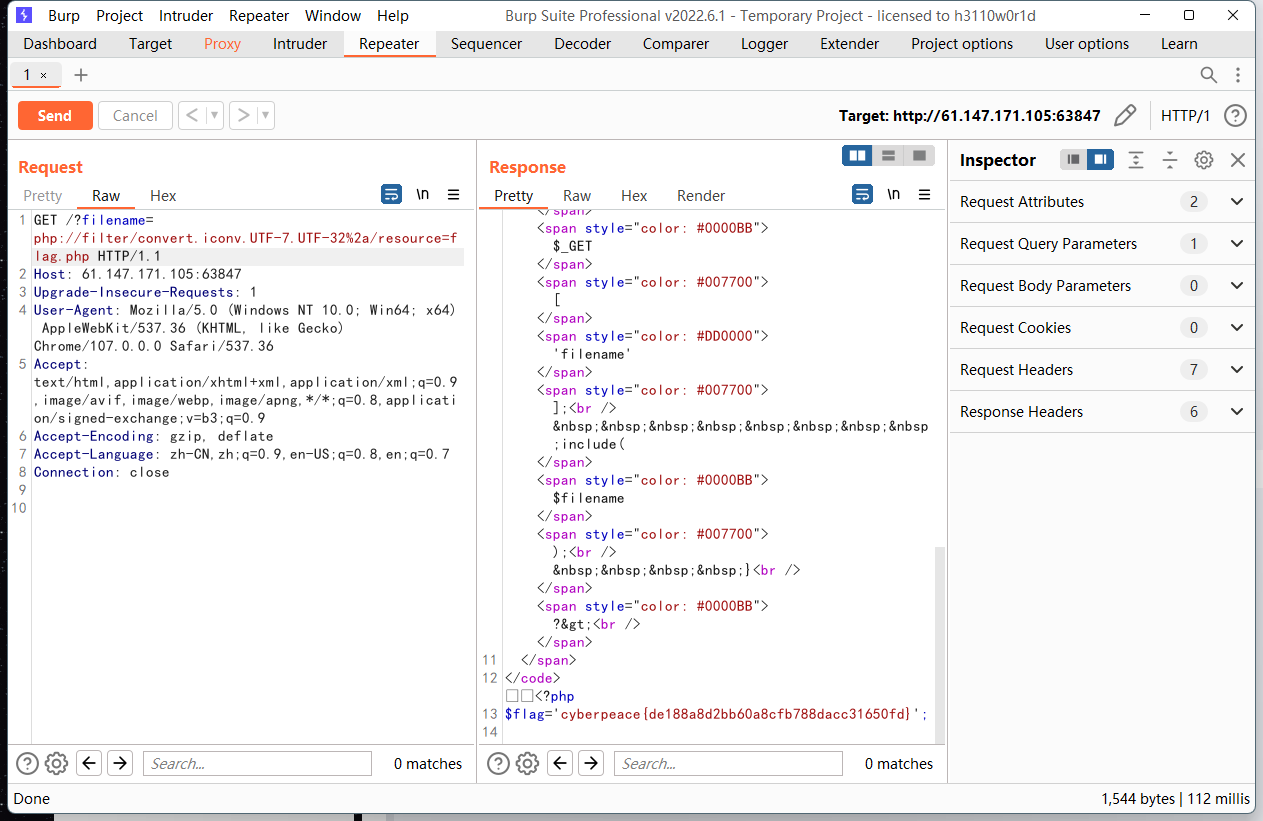Image resolution: width=1263 pixels, height=821 pixels.
Task: Collapse all Inspector sections icon
Action: (x=1170, y=160)
